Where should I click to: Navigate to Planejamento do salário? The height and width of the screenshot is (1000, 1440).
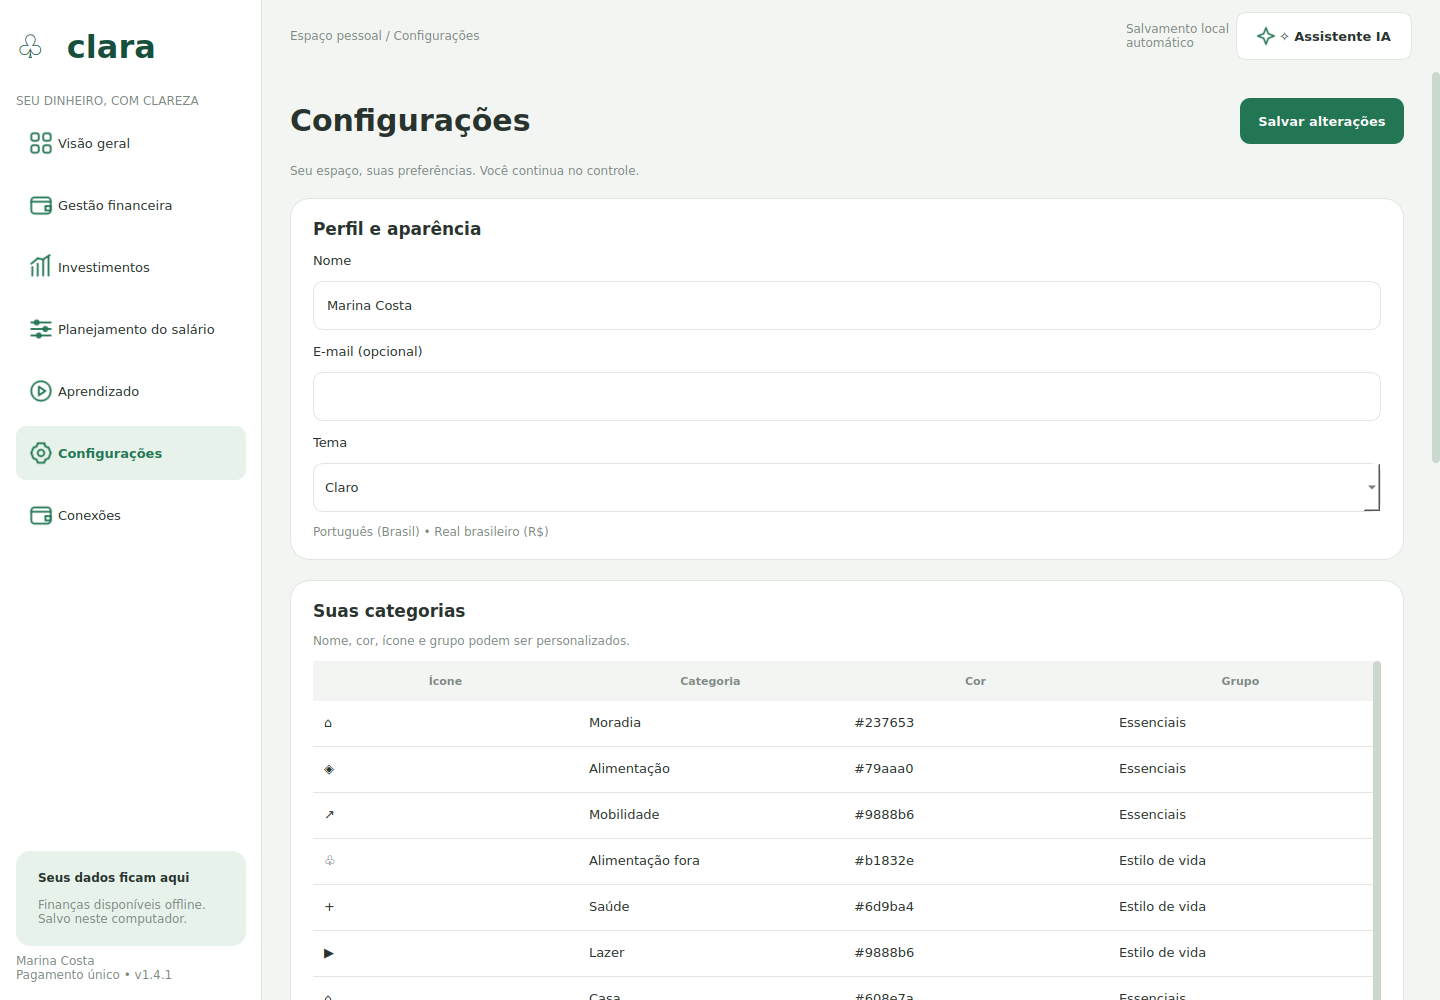point(131,329)
